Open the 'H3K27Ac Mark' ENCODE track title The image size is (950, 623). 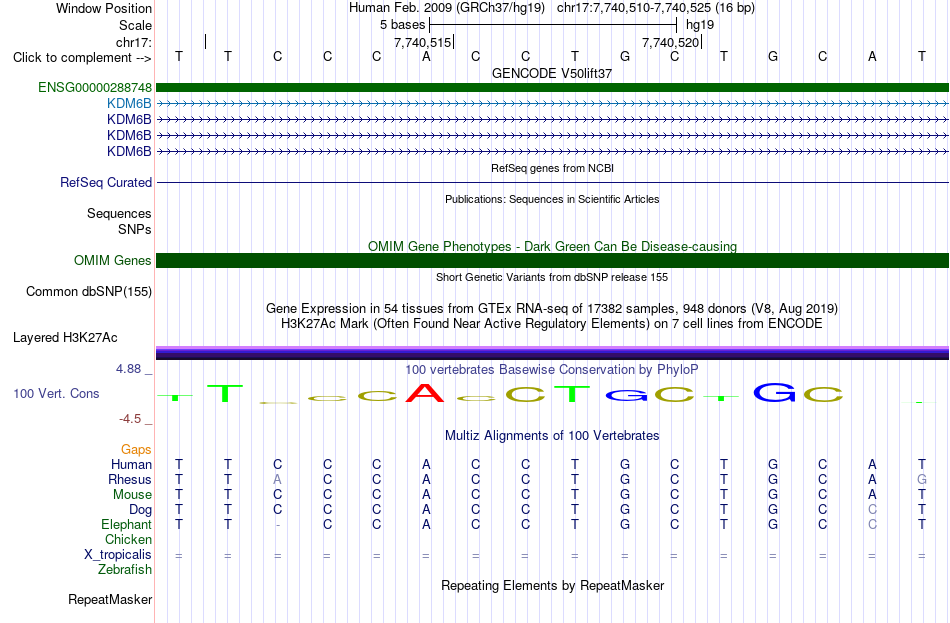click(552, 324)
